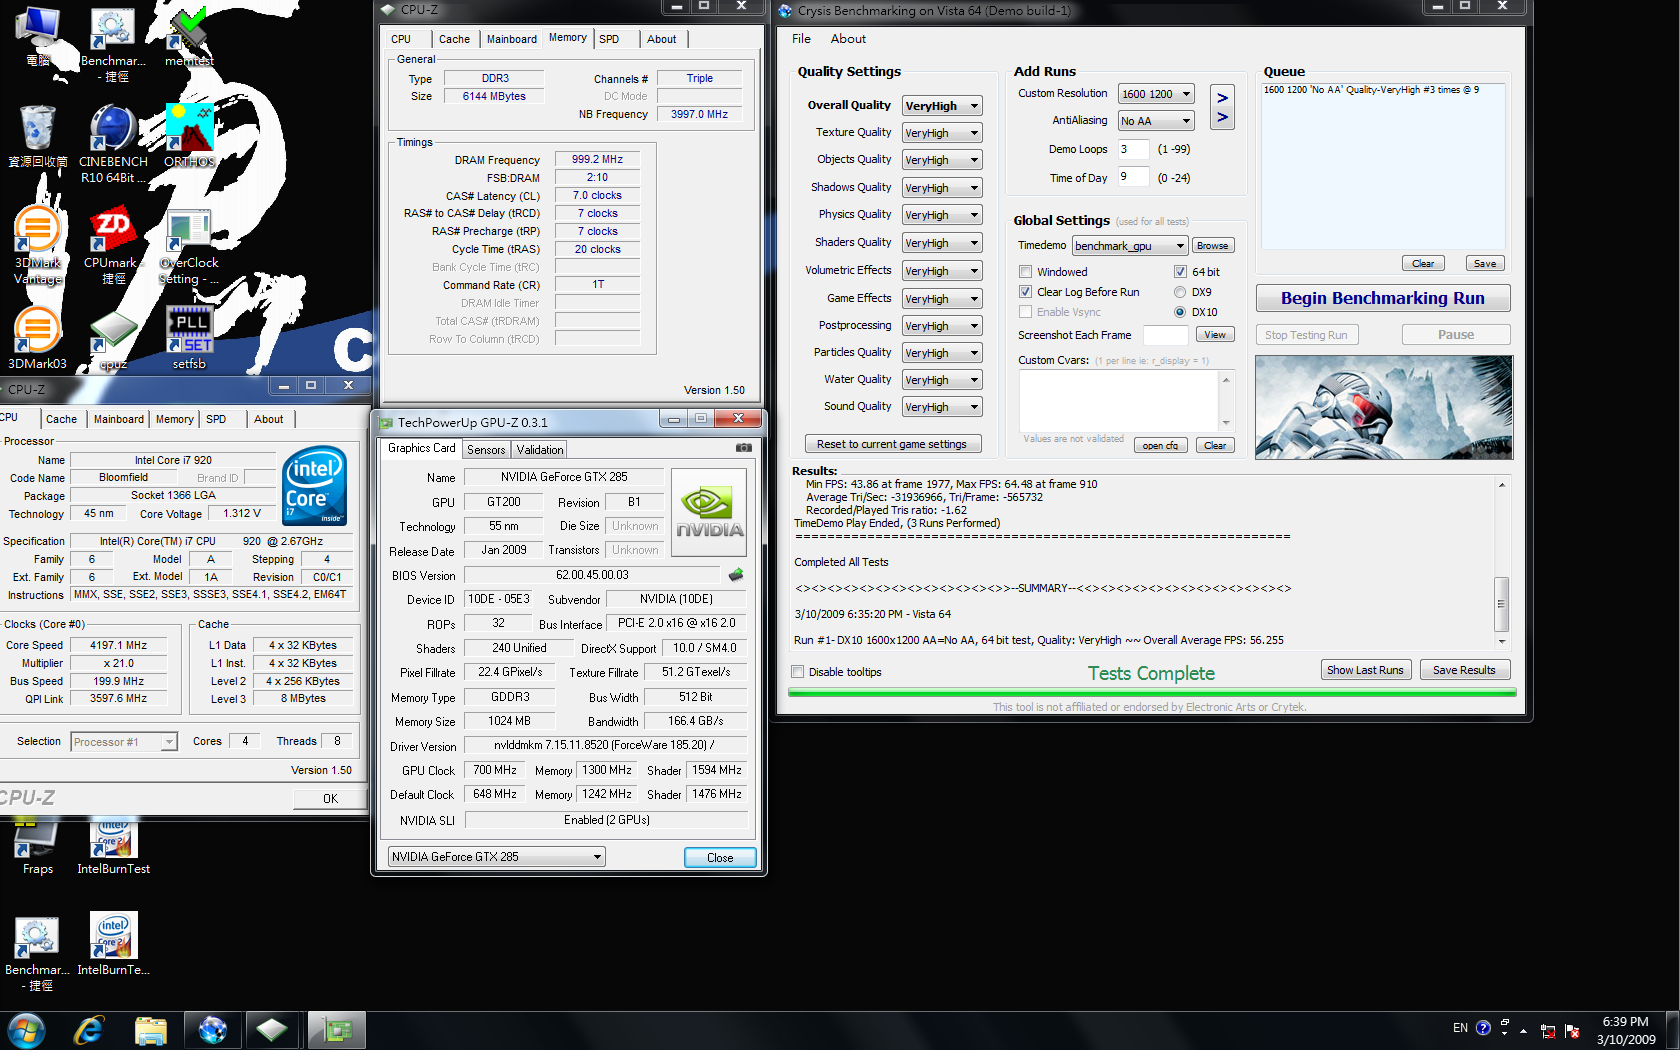Launch 3DMark03 desktop icon

(37, 339)
